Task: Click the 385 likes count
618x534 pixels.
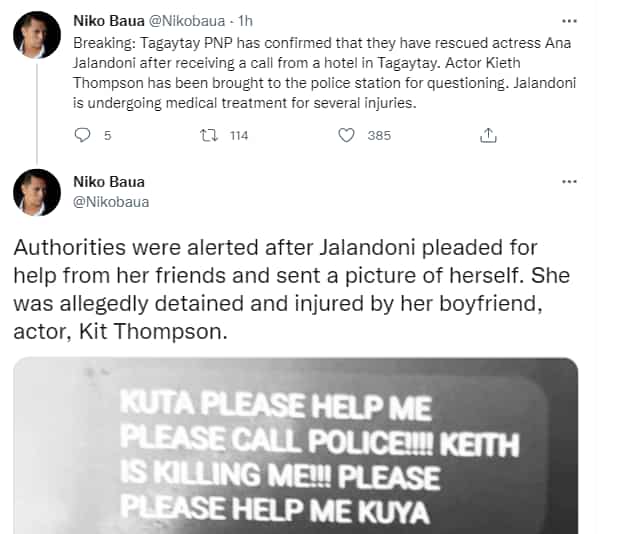Action: pos(379,136)
